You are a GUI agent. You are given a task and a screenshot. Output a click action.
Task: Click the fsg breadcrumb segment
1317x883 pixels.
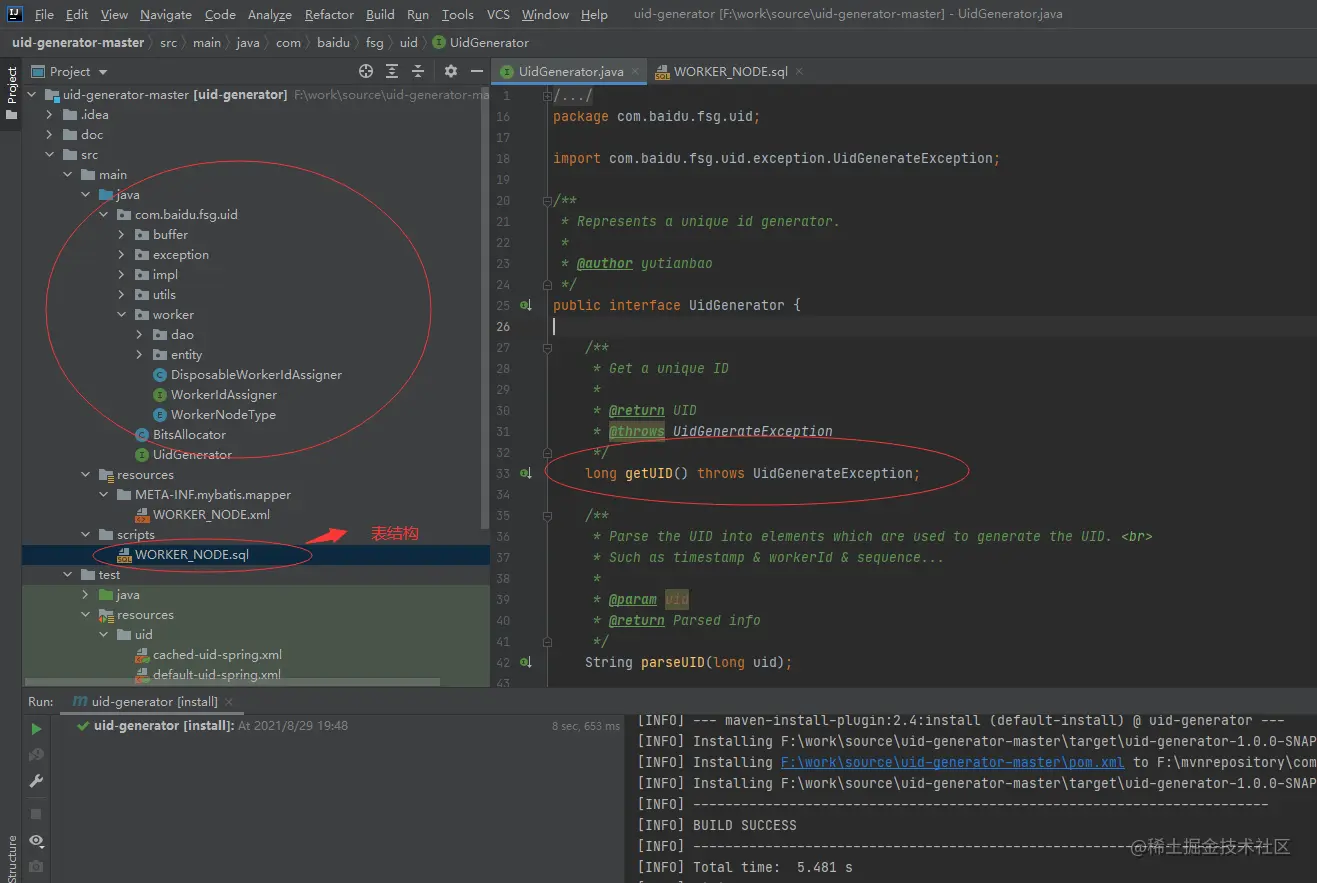coord(375,43)
